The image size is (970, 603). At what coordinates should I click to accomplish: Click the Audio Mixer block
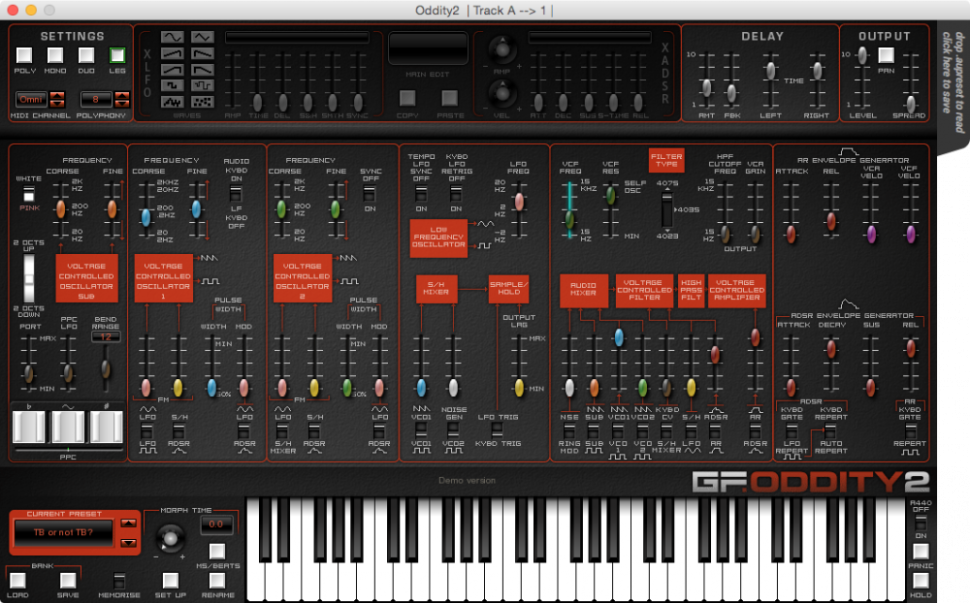pos(582,290)
